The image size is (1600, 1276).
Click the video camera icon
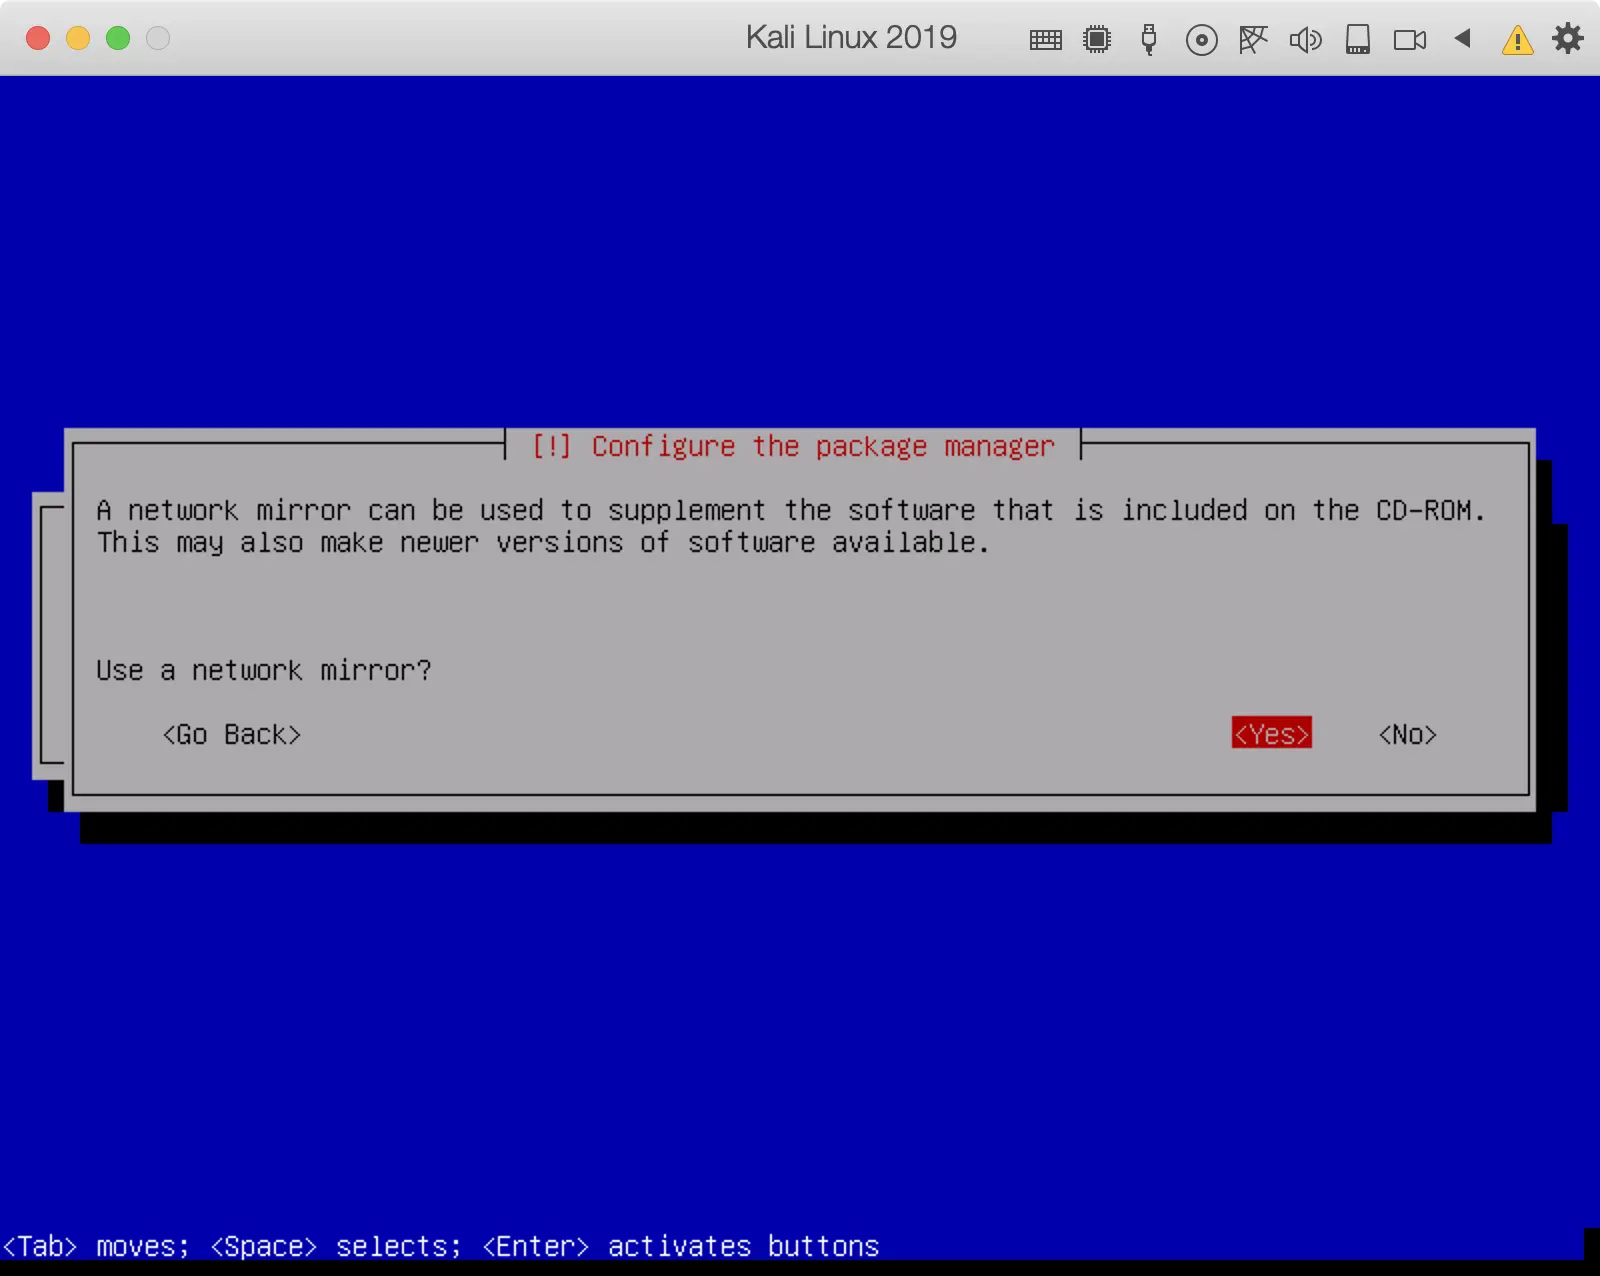[x=1410, y=40]
